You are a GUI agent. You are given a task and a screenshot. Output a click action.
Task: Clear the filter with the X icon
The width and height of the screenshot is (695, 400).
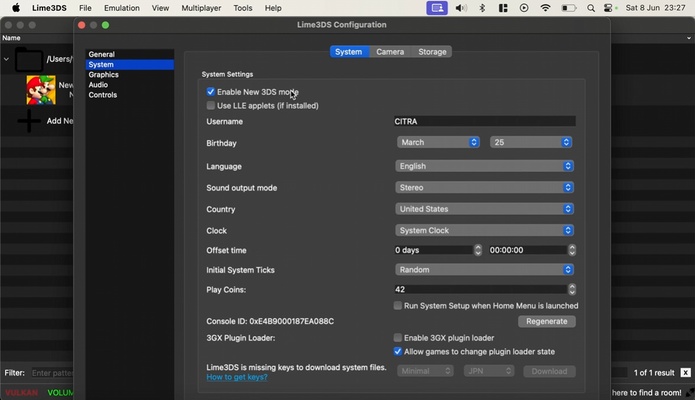tap(685, 373)
